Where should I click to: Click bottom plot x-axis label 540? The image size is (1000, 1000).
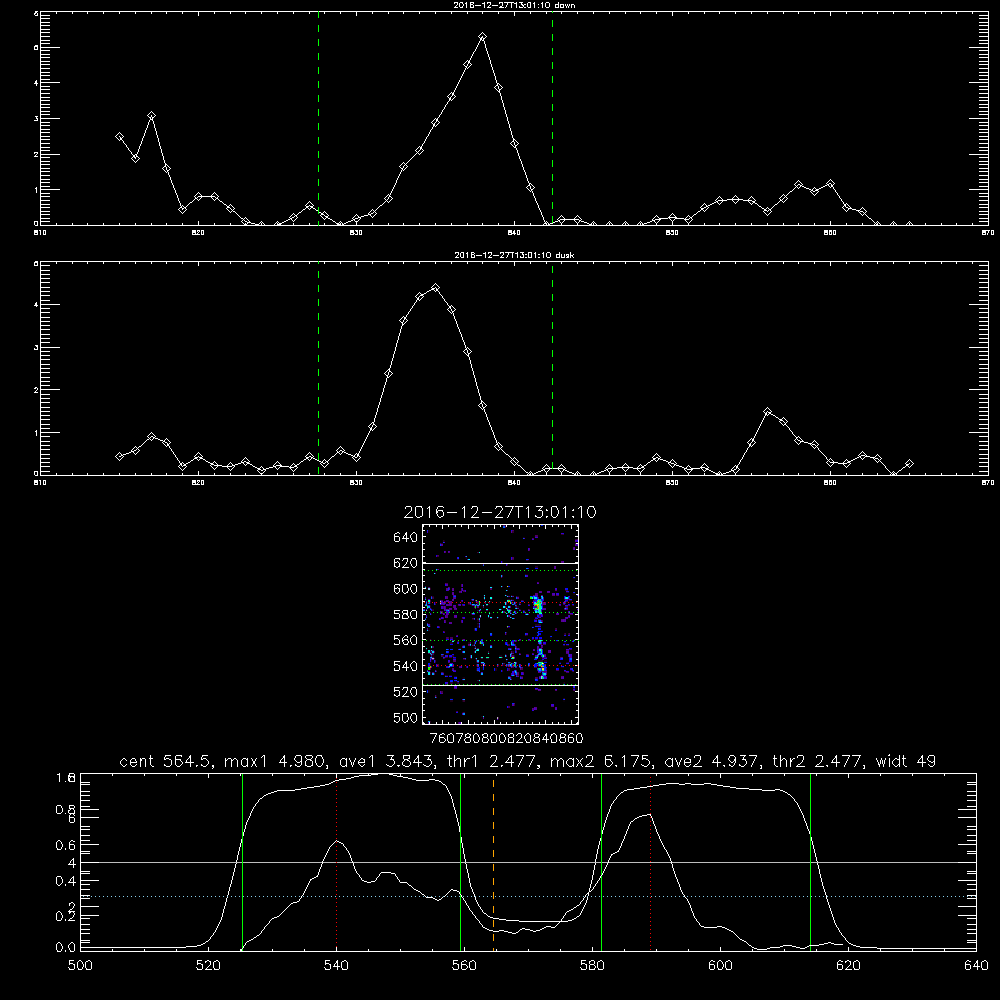pos(336,966)
